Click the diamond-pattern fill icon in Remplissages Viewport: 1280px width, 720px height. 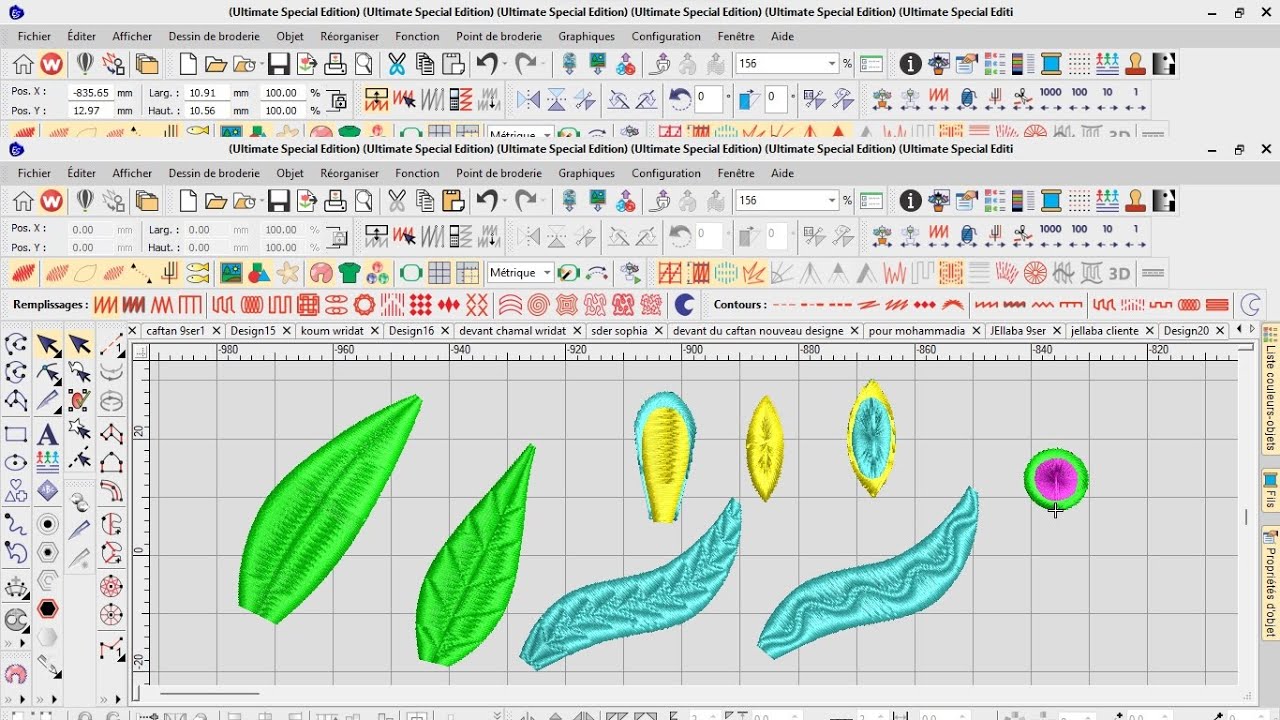[x=421, y=305]
